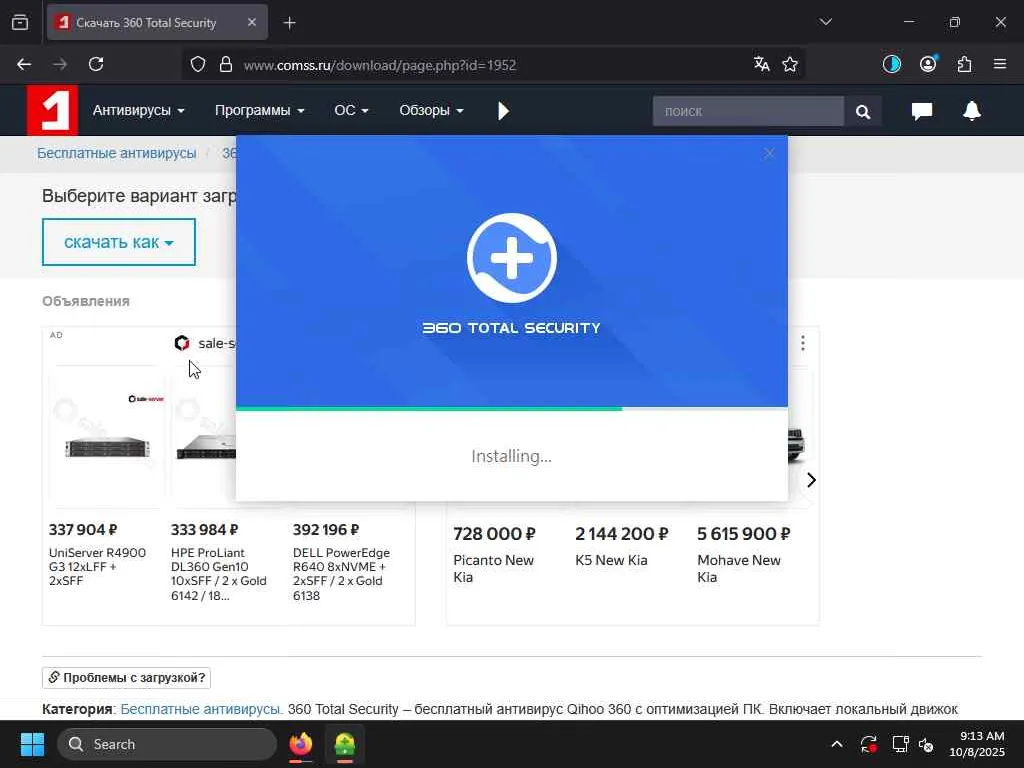Open the extensions puzzle icon
Screen dimensions: 1024x768
click(965, 64)
